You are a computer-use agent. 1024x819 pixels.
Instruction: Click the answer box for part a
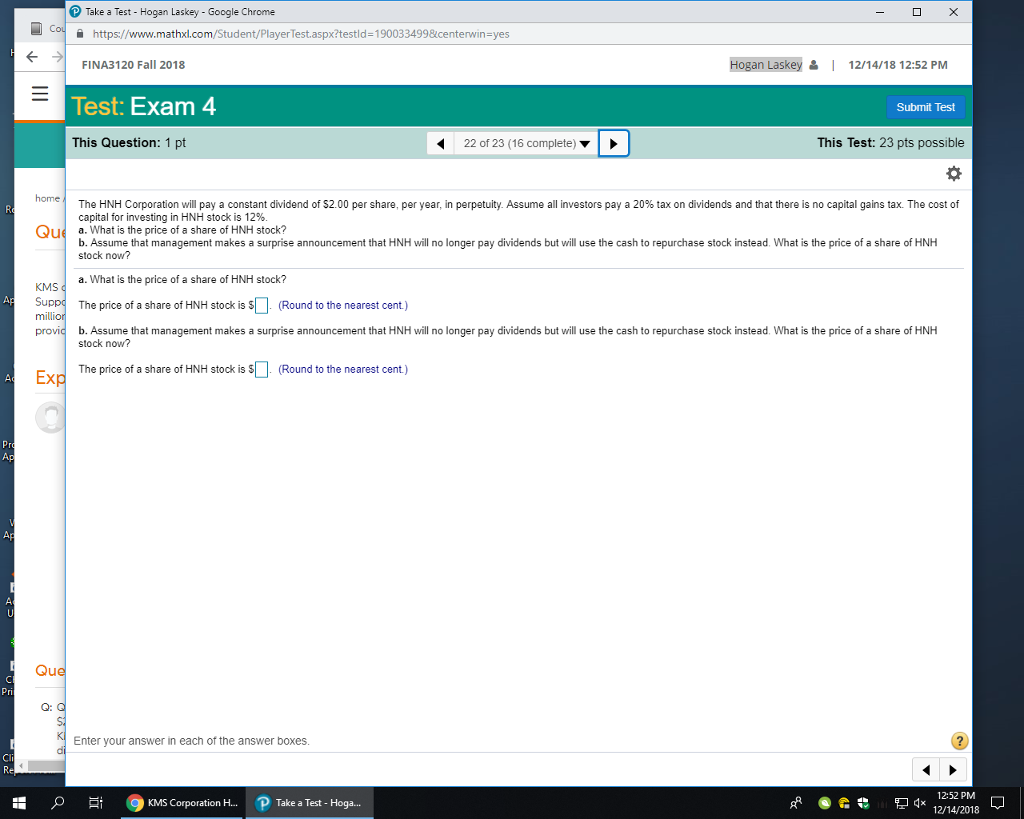(x=261, y=305)
